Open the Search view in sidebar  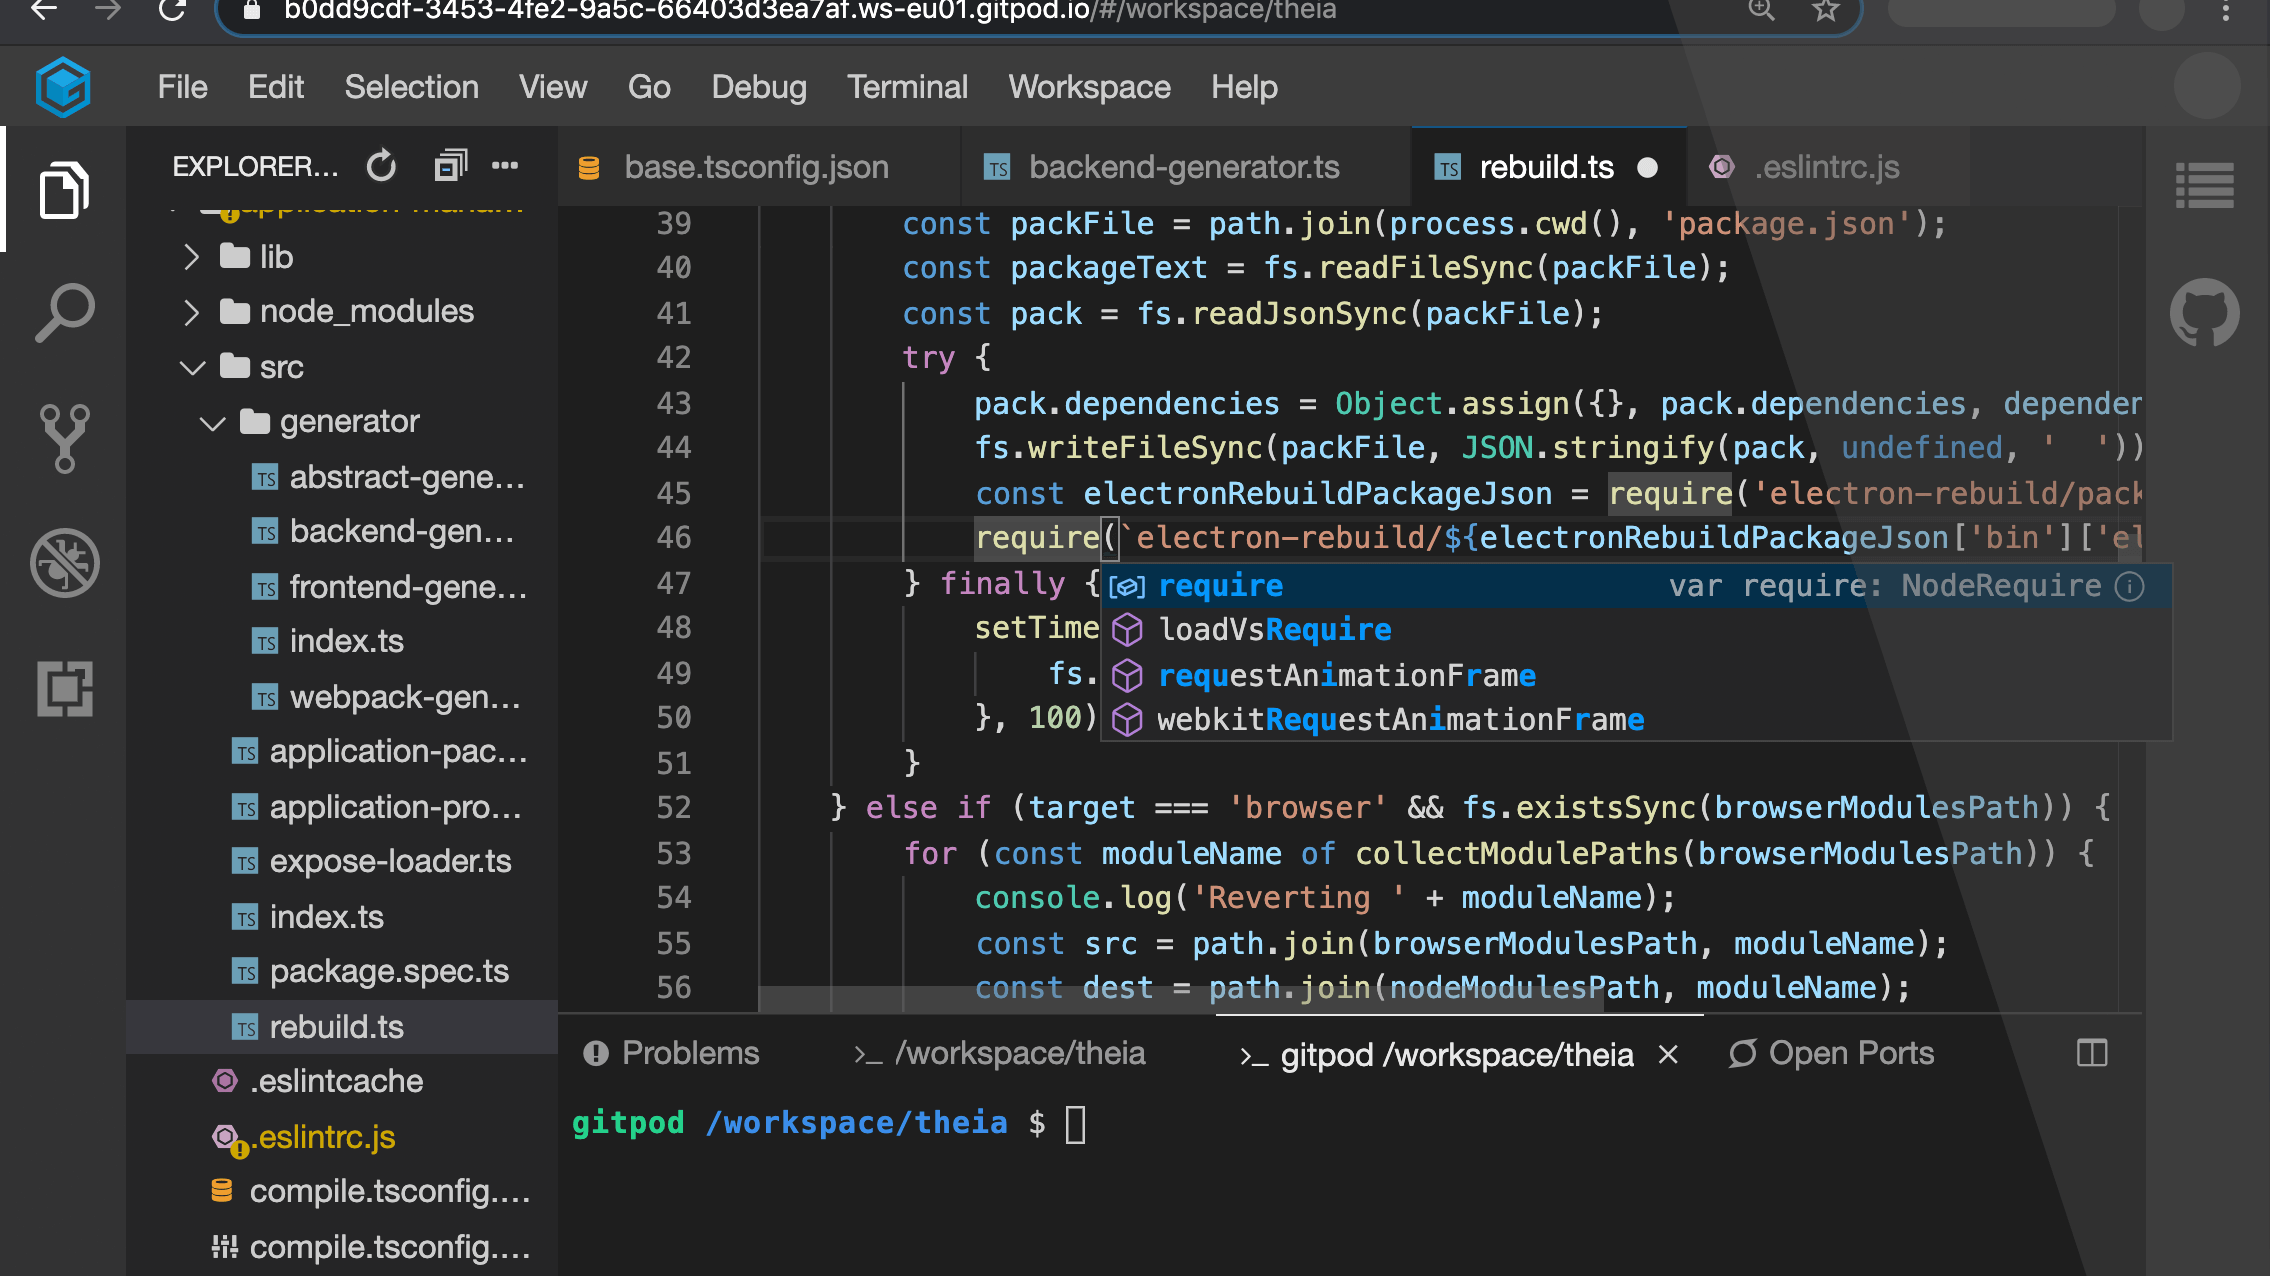coord(64,313)
